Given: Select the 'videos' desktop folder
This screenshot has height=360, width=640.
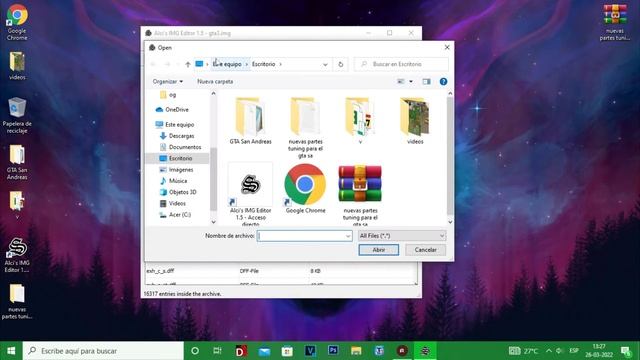Looking at the screenshot, I should [x=17, y=65].
